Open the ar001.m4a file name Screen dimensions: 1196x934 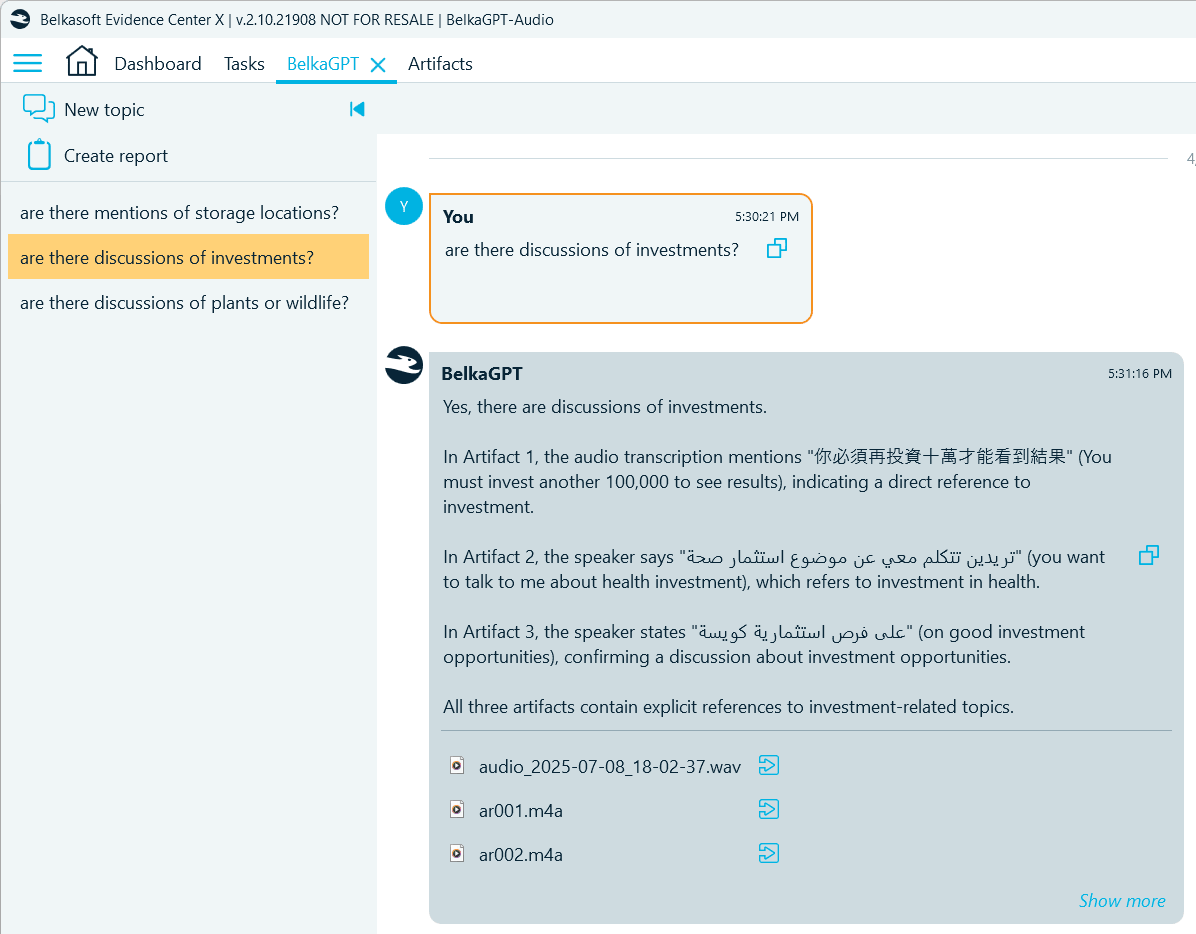pos(520,811)
